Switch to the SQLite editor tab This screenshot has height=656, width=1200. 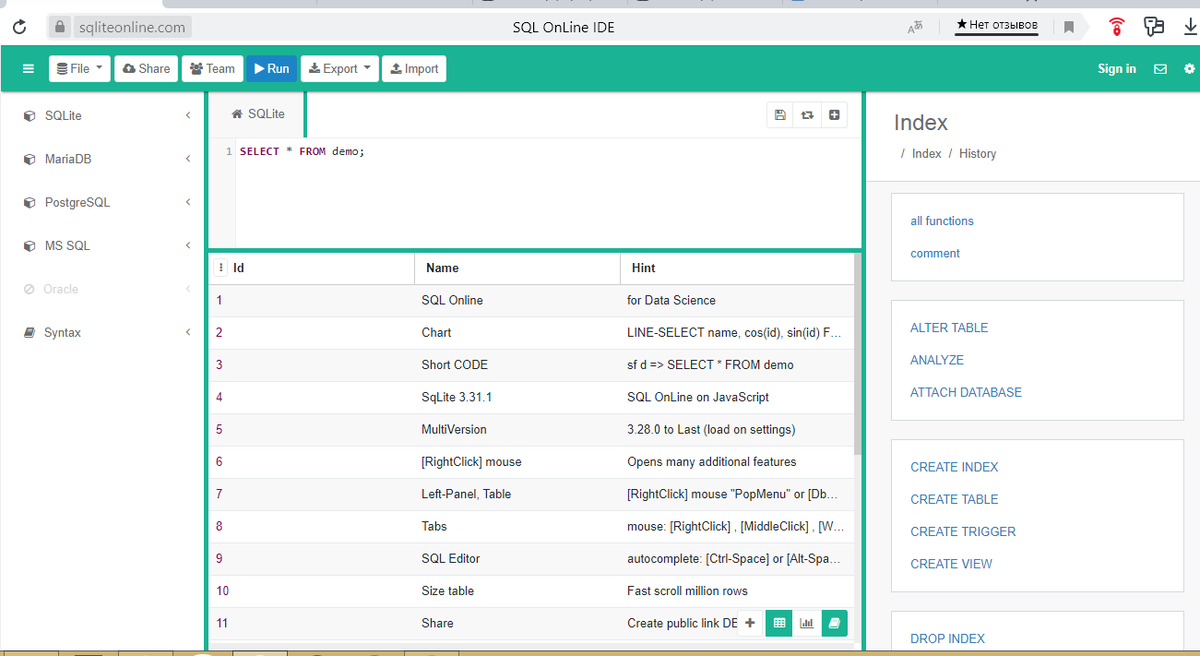pos(256,113)
